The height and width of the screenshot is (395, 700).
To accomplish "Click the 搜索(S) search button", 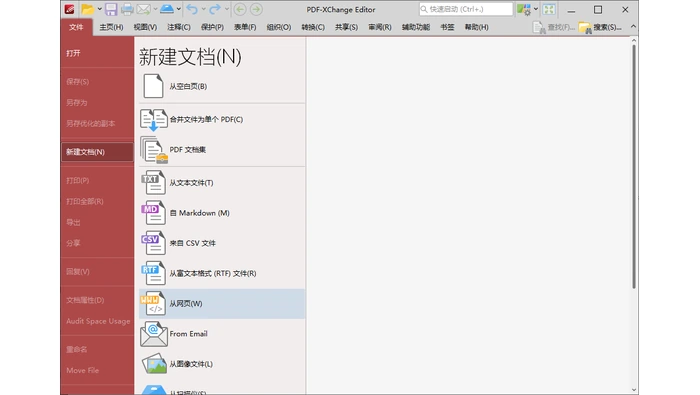I will pyautogui.click(x=600, y=28).
